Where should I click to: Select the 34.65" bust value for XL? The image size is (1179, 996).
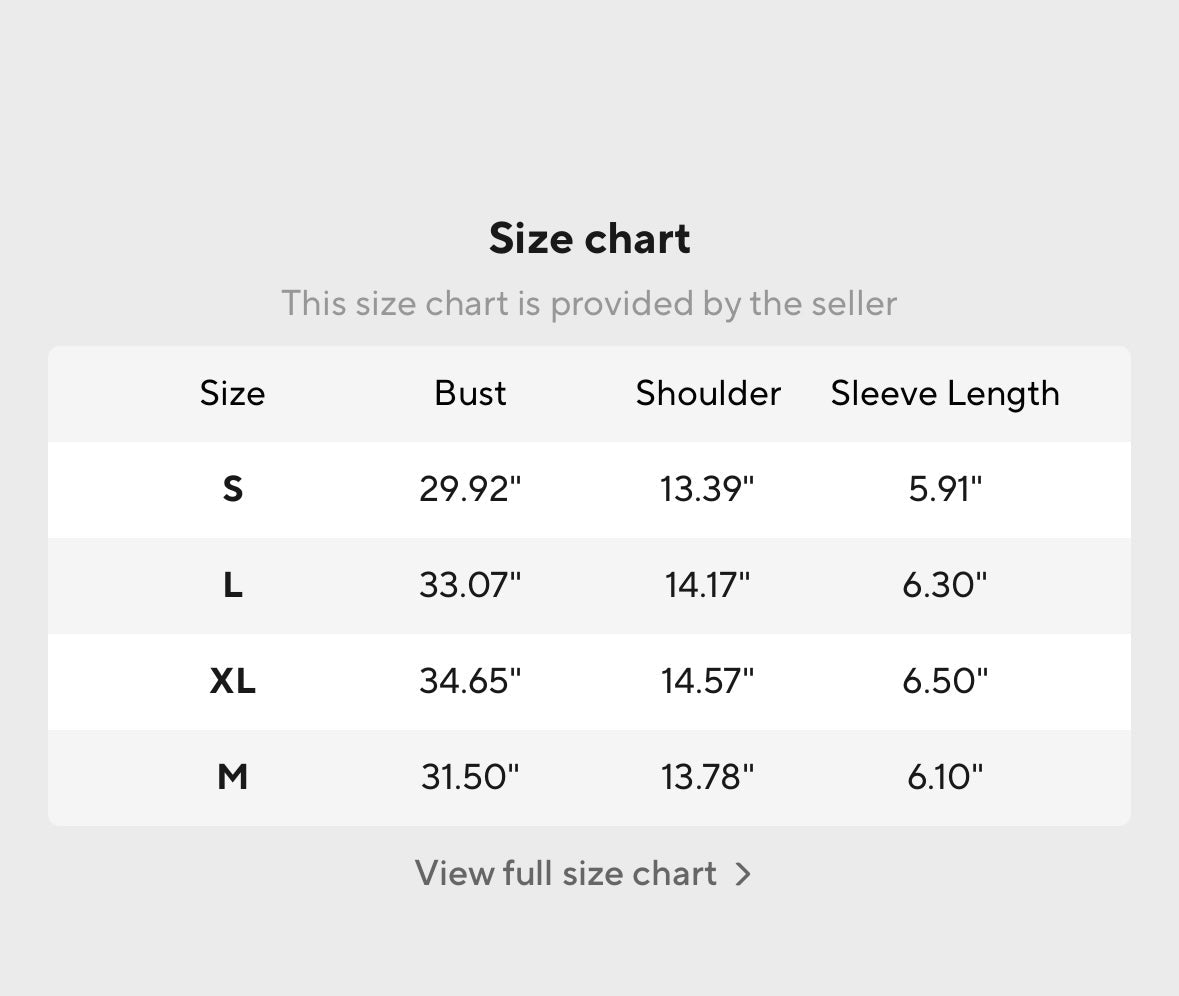tap(470, 681)
